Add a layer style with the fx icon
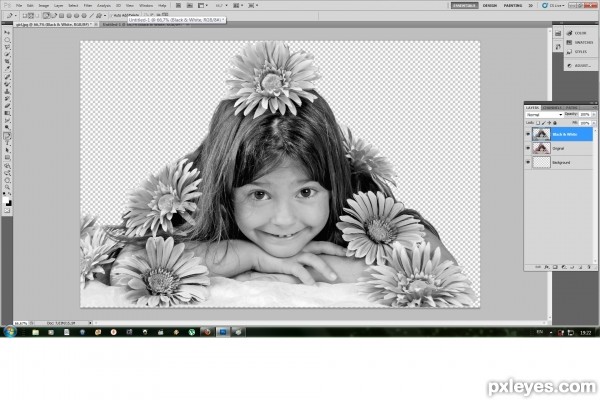The image size is (600, 400). [x=546, y=267]
